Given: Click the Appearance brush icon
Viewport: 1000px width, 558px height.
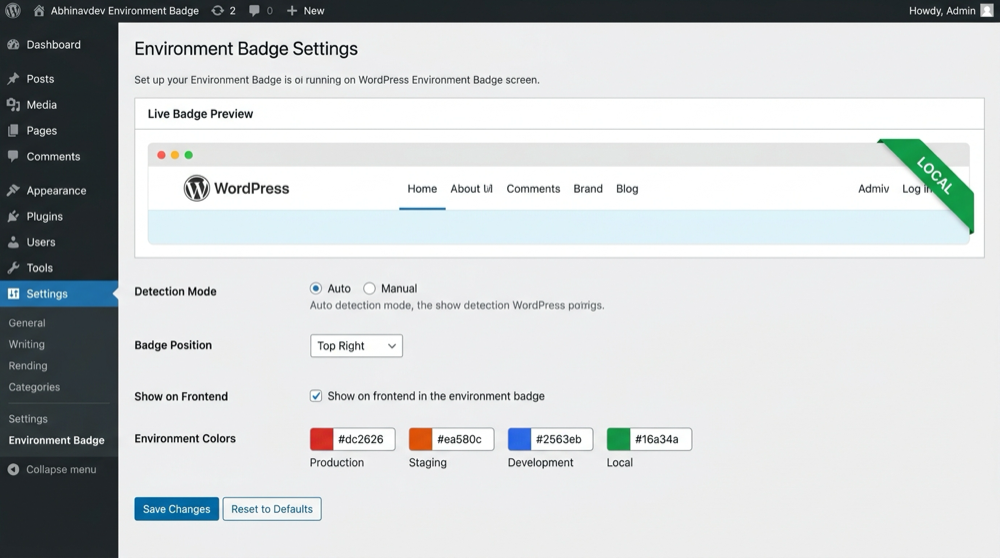Looking at the screenshot, I should coord(13,191).
